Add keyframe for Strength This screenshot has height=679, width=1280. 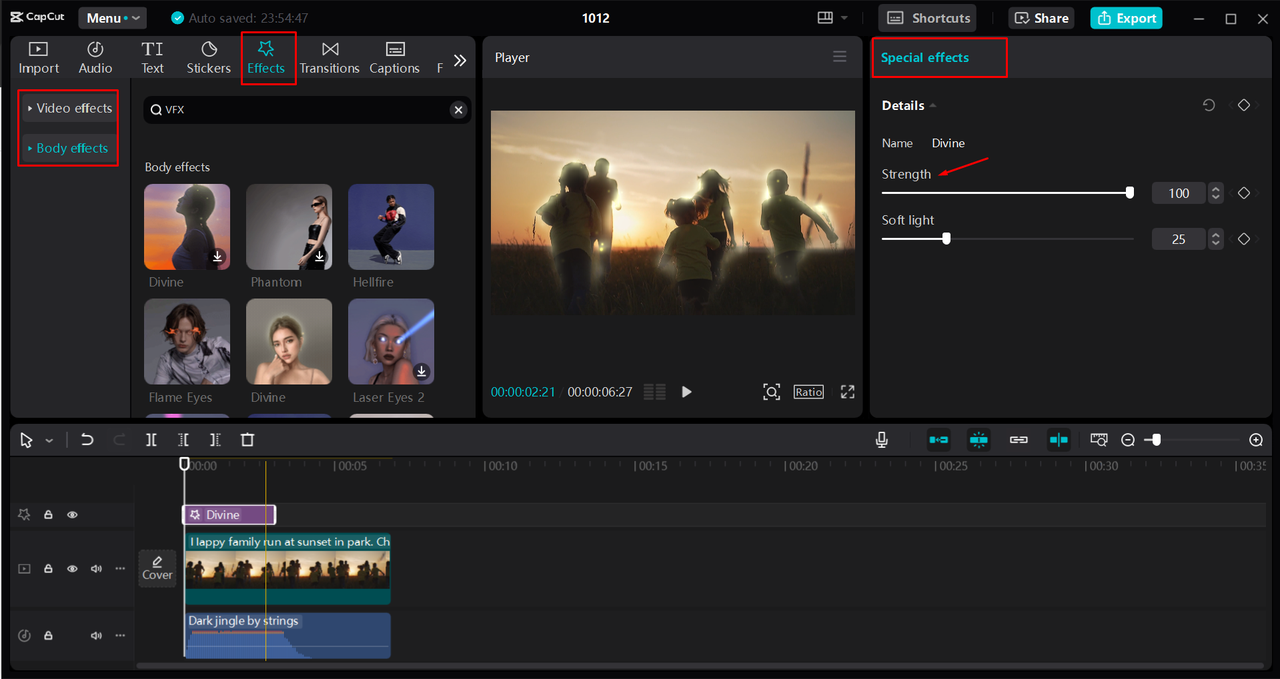point(1244,193)
